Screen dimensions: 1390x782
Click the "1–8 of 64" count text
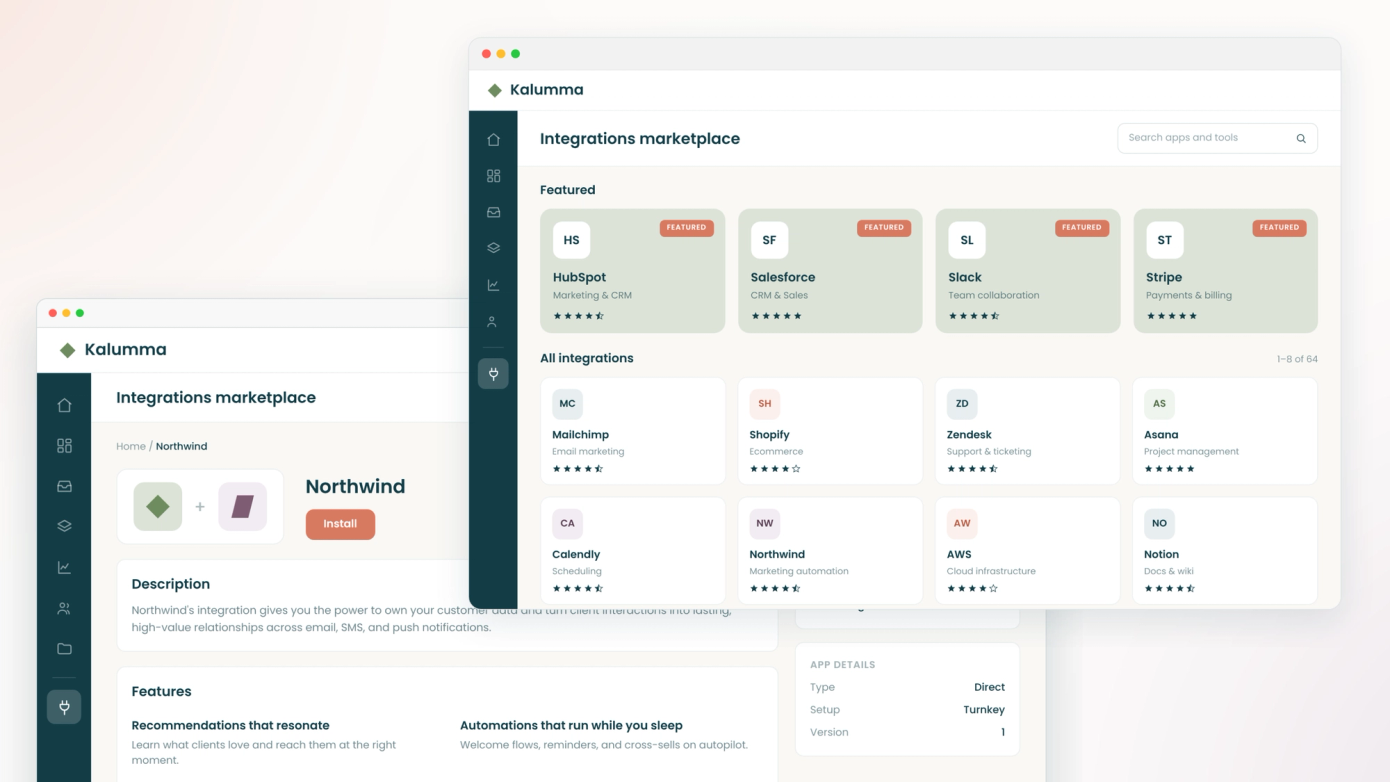[x=1297, y=359]
